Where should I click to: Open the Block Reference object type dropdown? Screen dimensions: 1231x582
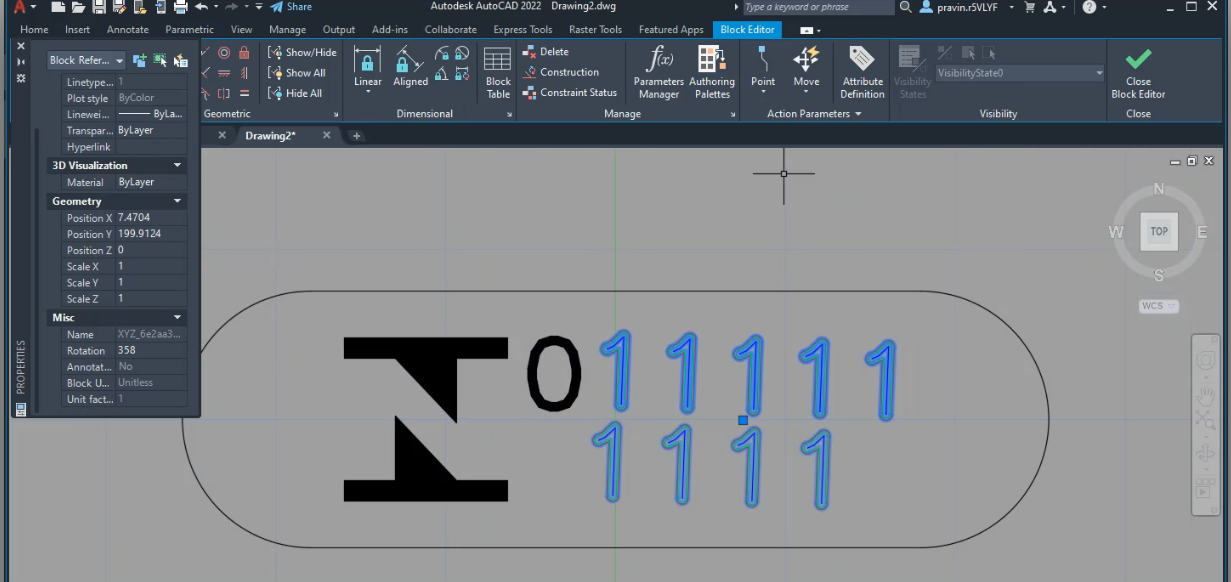tap(86, 61)
